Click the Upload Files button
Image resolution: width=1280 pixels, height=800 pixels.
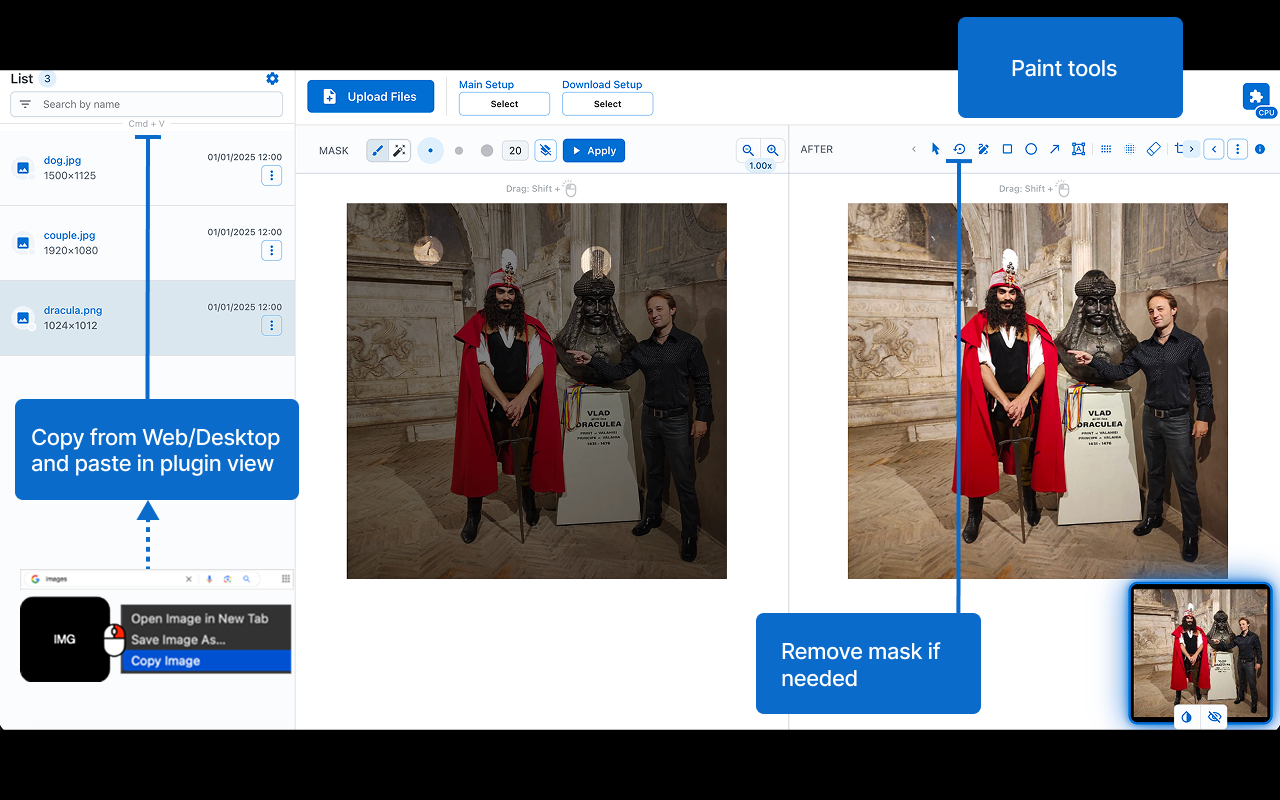pos(370,96)
